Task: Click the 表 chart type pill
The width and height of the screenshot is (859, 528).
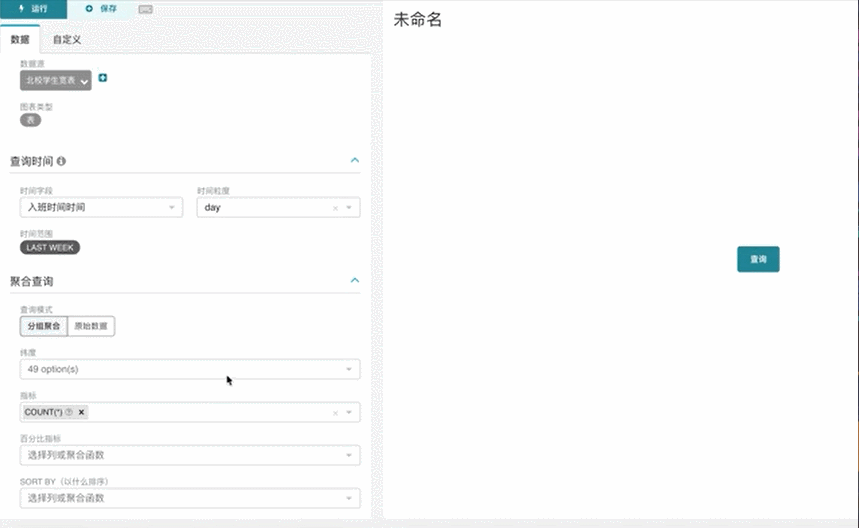Action: (x=31, y=120)
